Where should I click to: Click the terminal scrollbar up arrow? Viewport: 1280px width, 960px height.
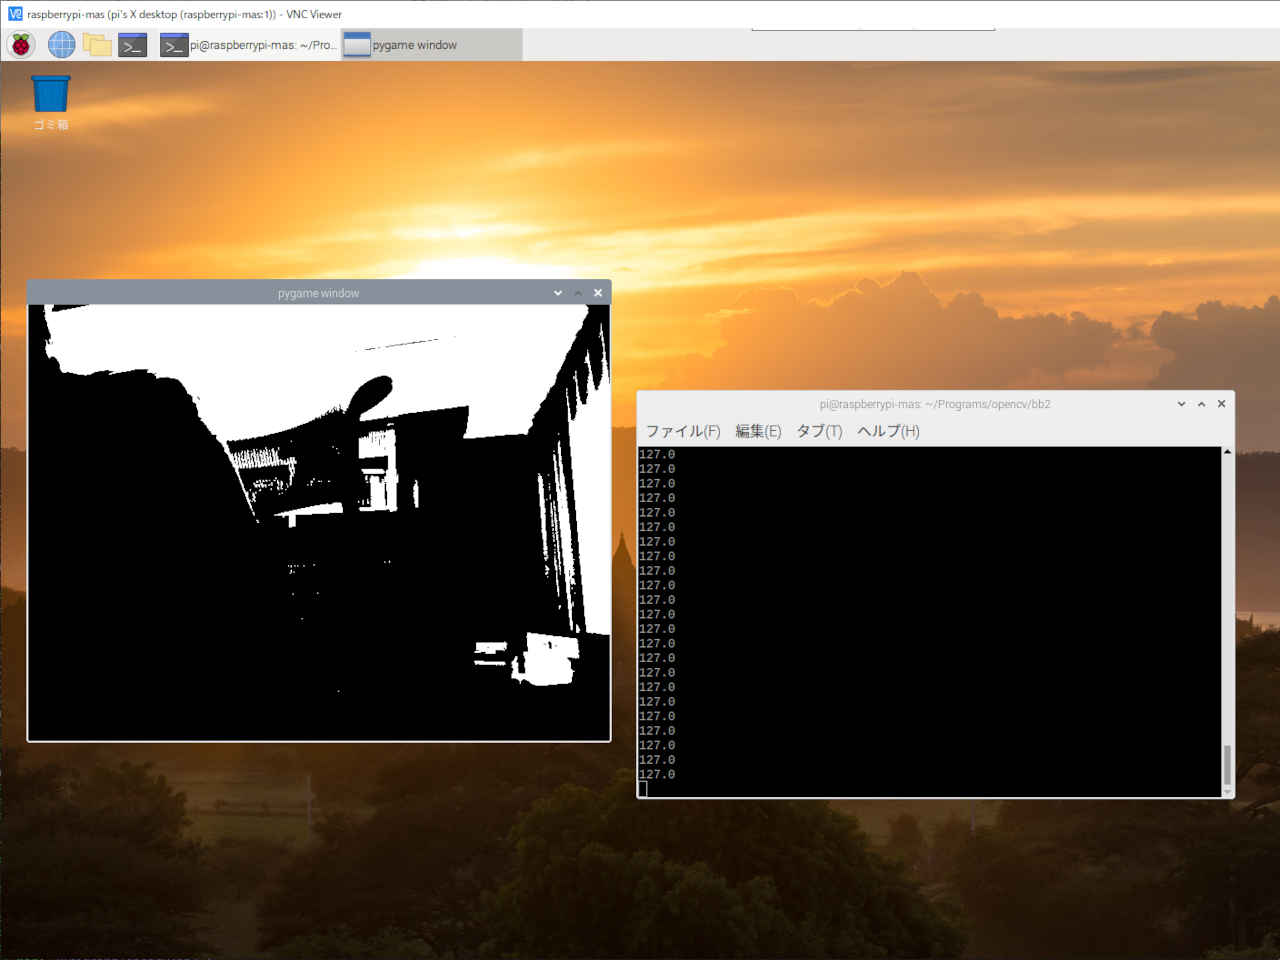pos(1227,452)
